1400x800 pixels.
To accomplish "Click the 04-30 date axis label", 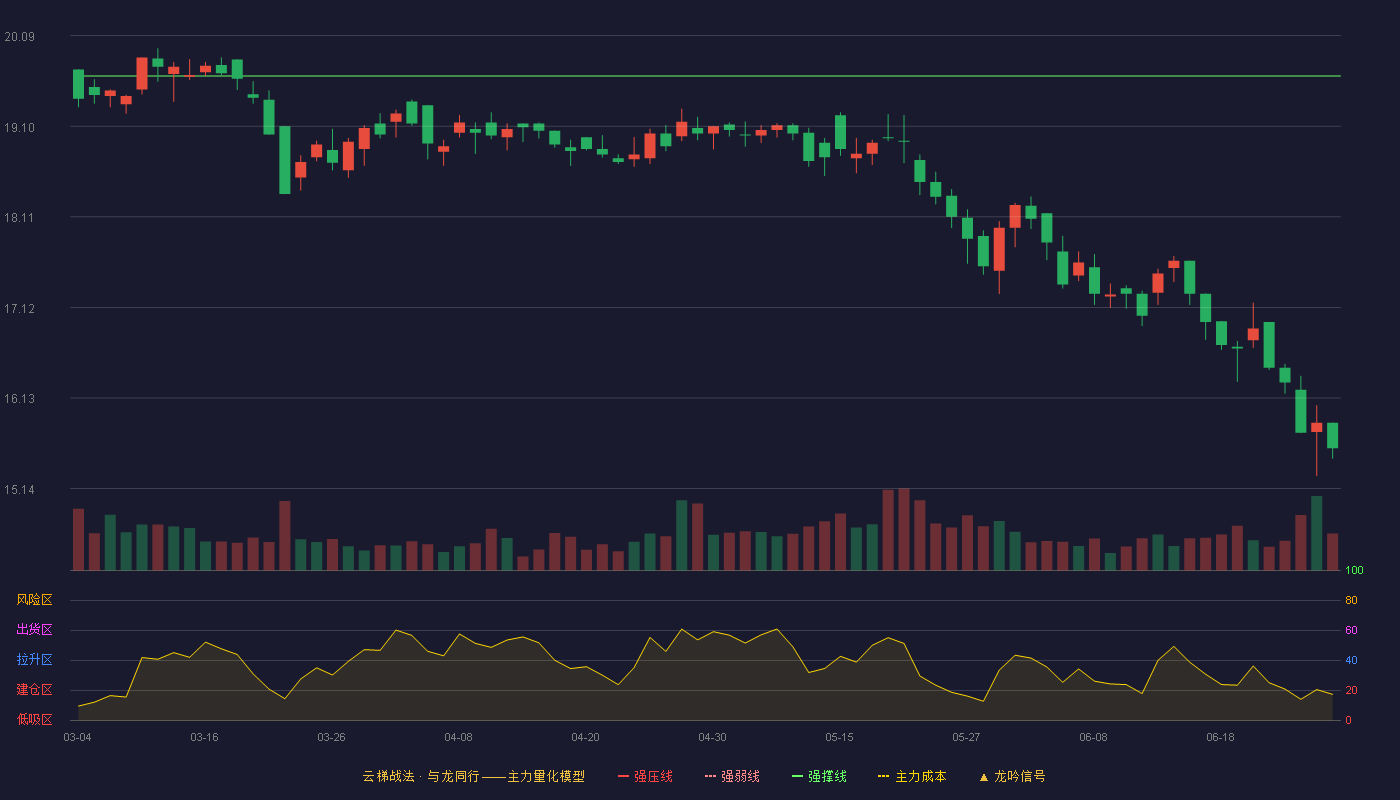I will 712,737.
